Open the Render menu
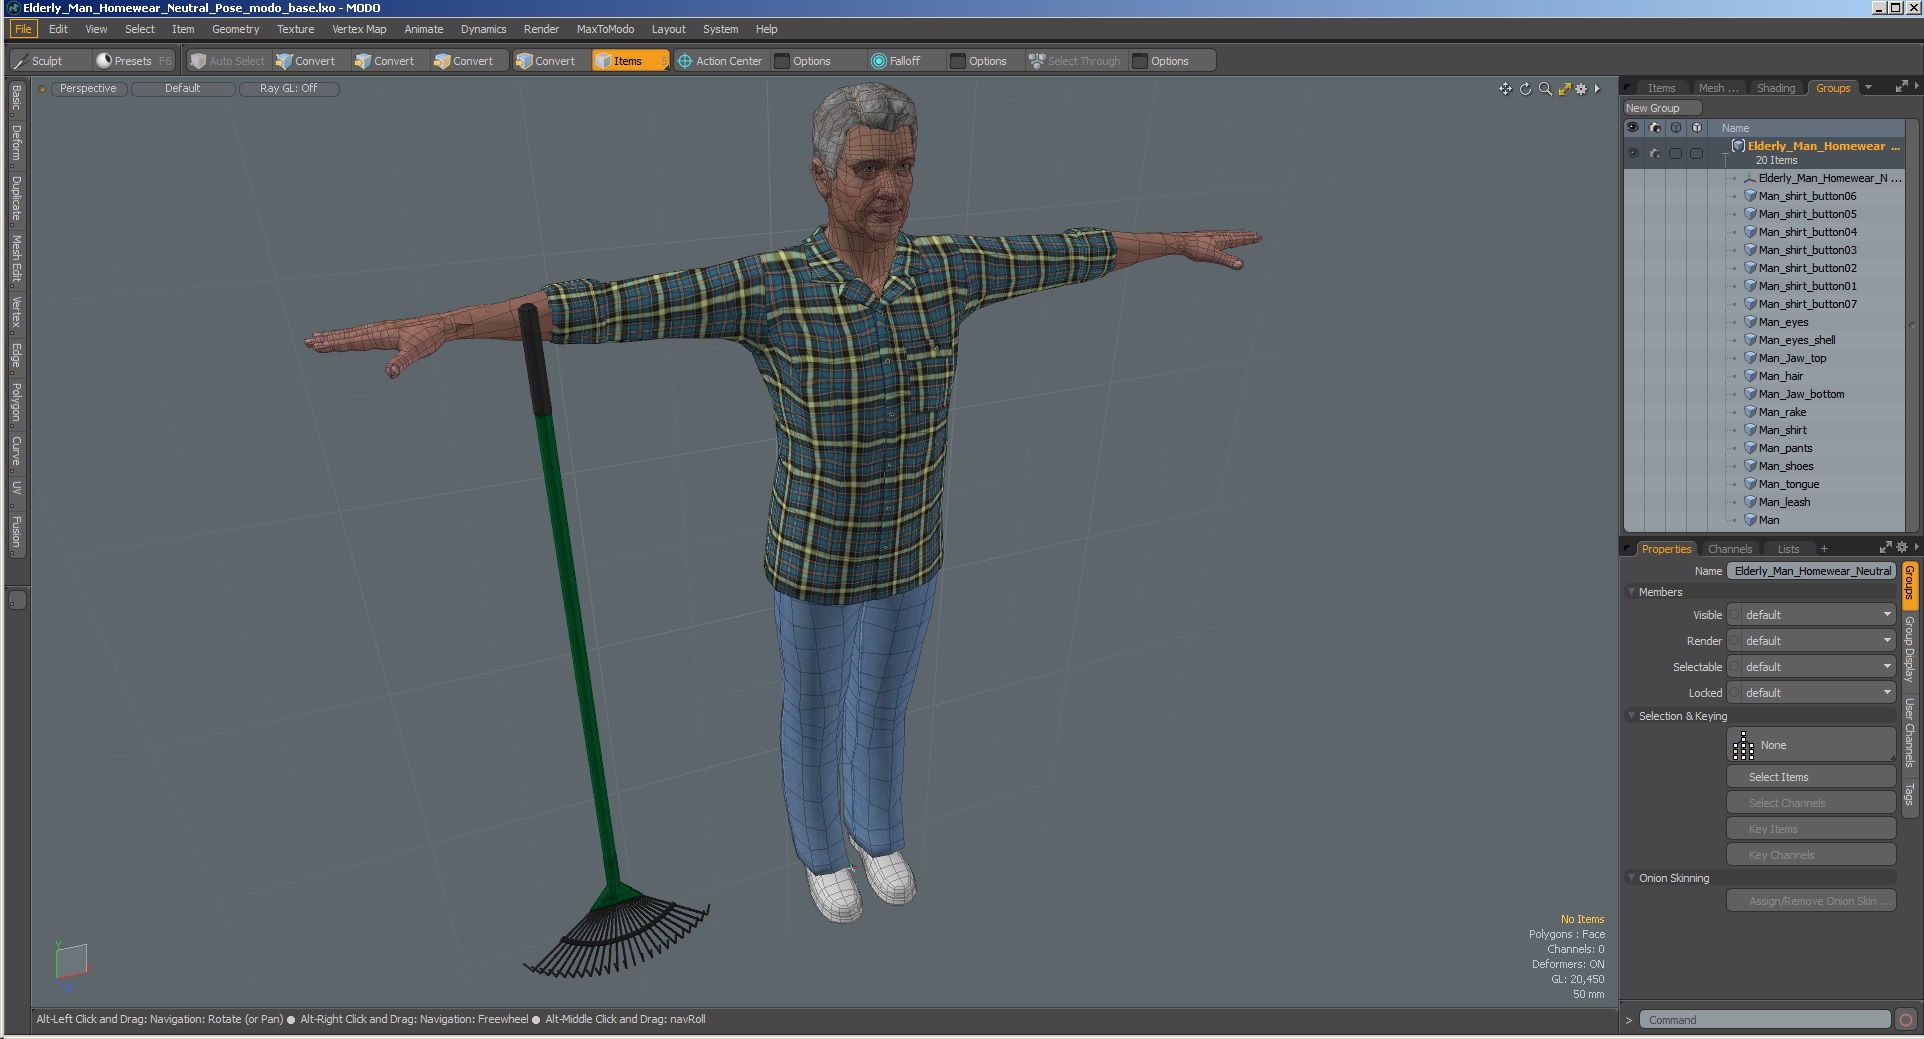 [541, 29]
